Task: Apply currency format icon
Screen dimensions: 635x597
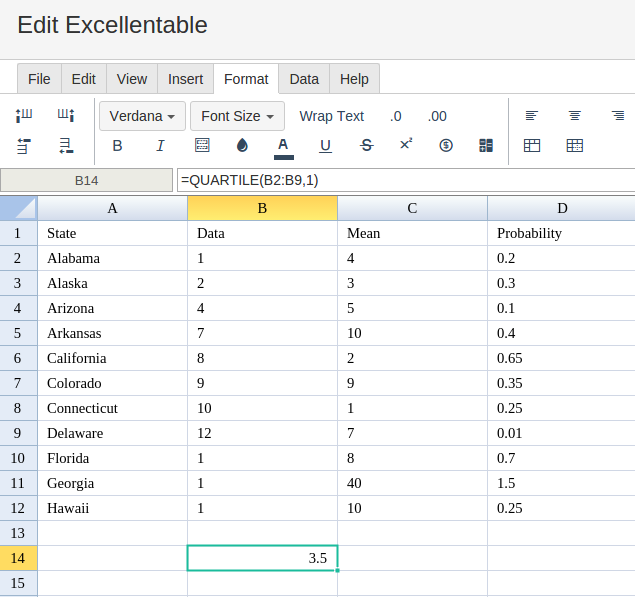Action: click(x=446, y=145)
